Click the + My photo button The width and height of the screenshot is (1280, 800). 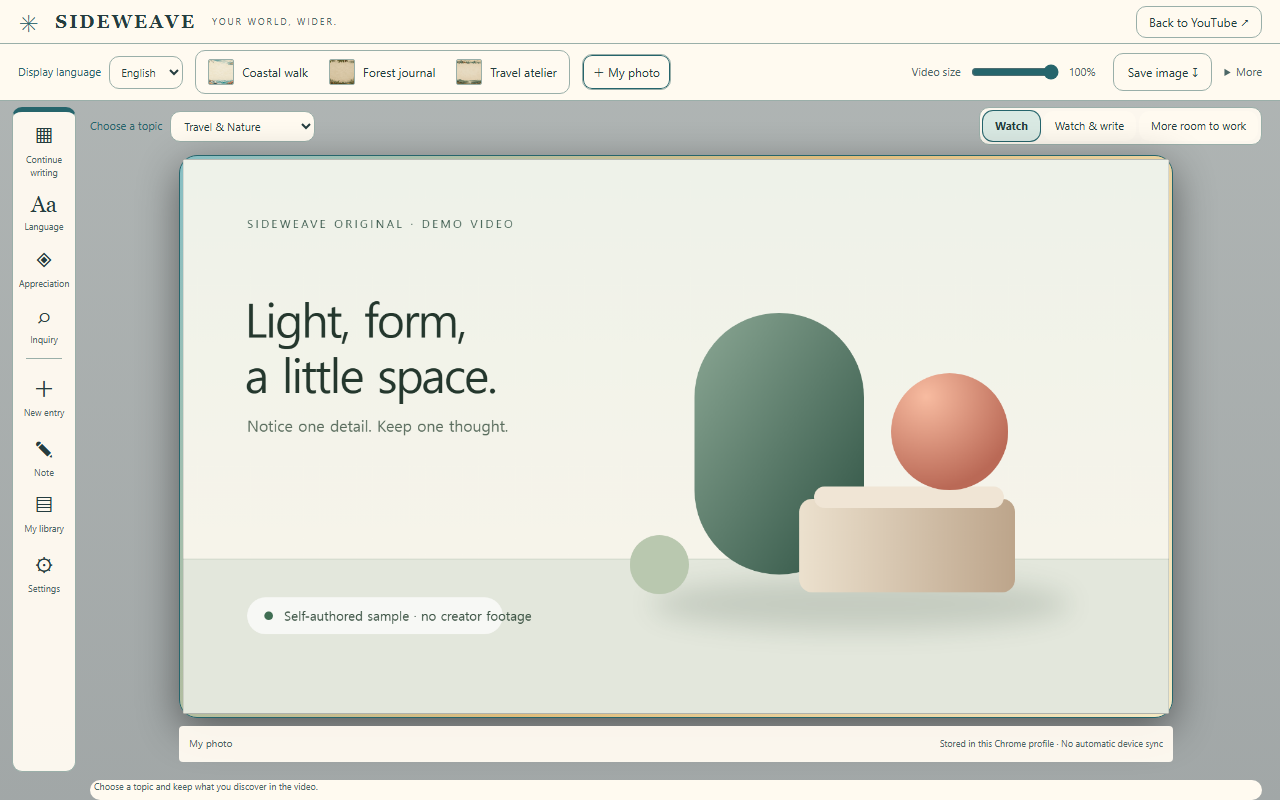click(x=627, y=72)
